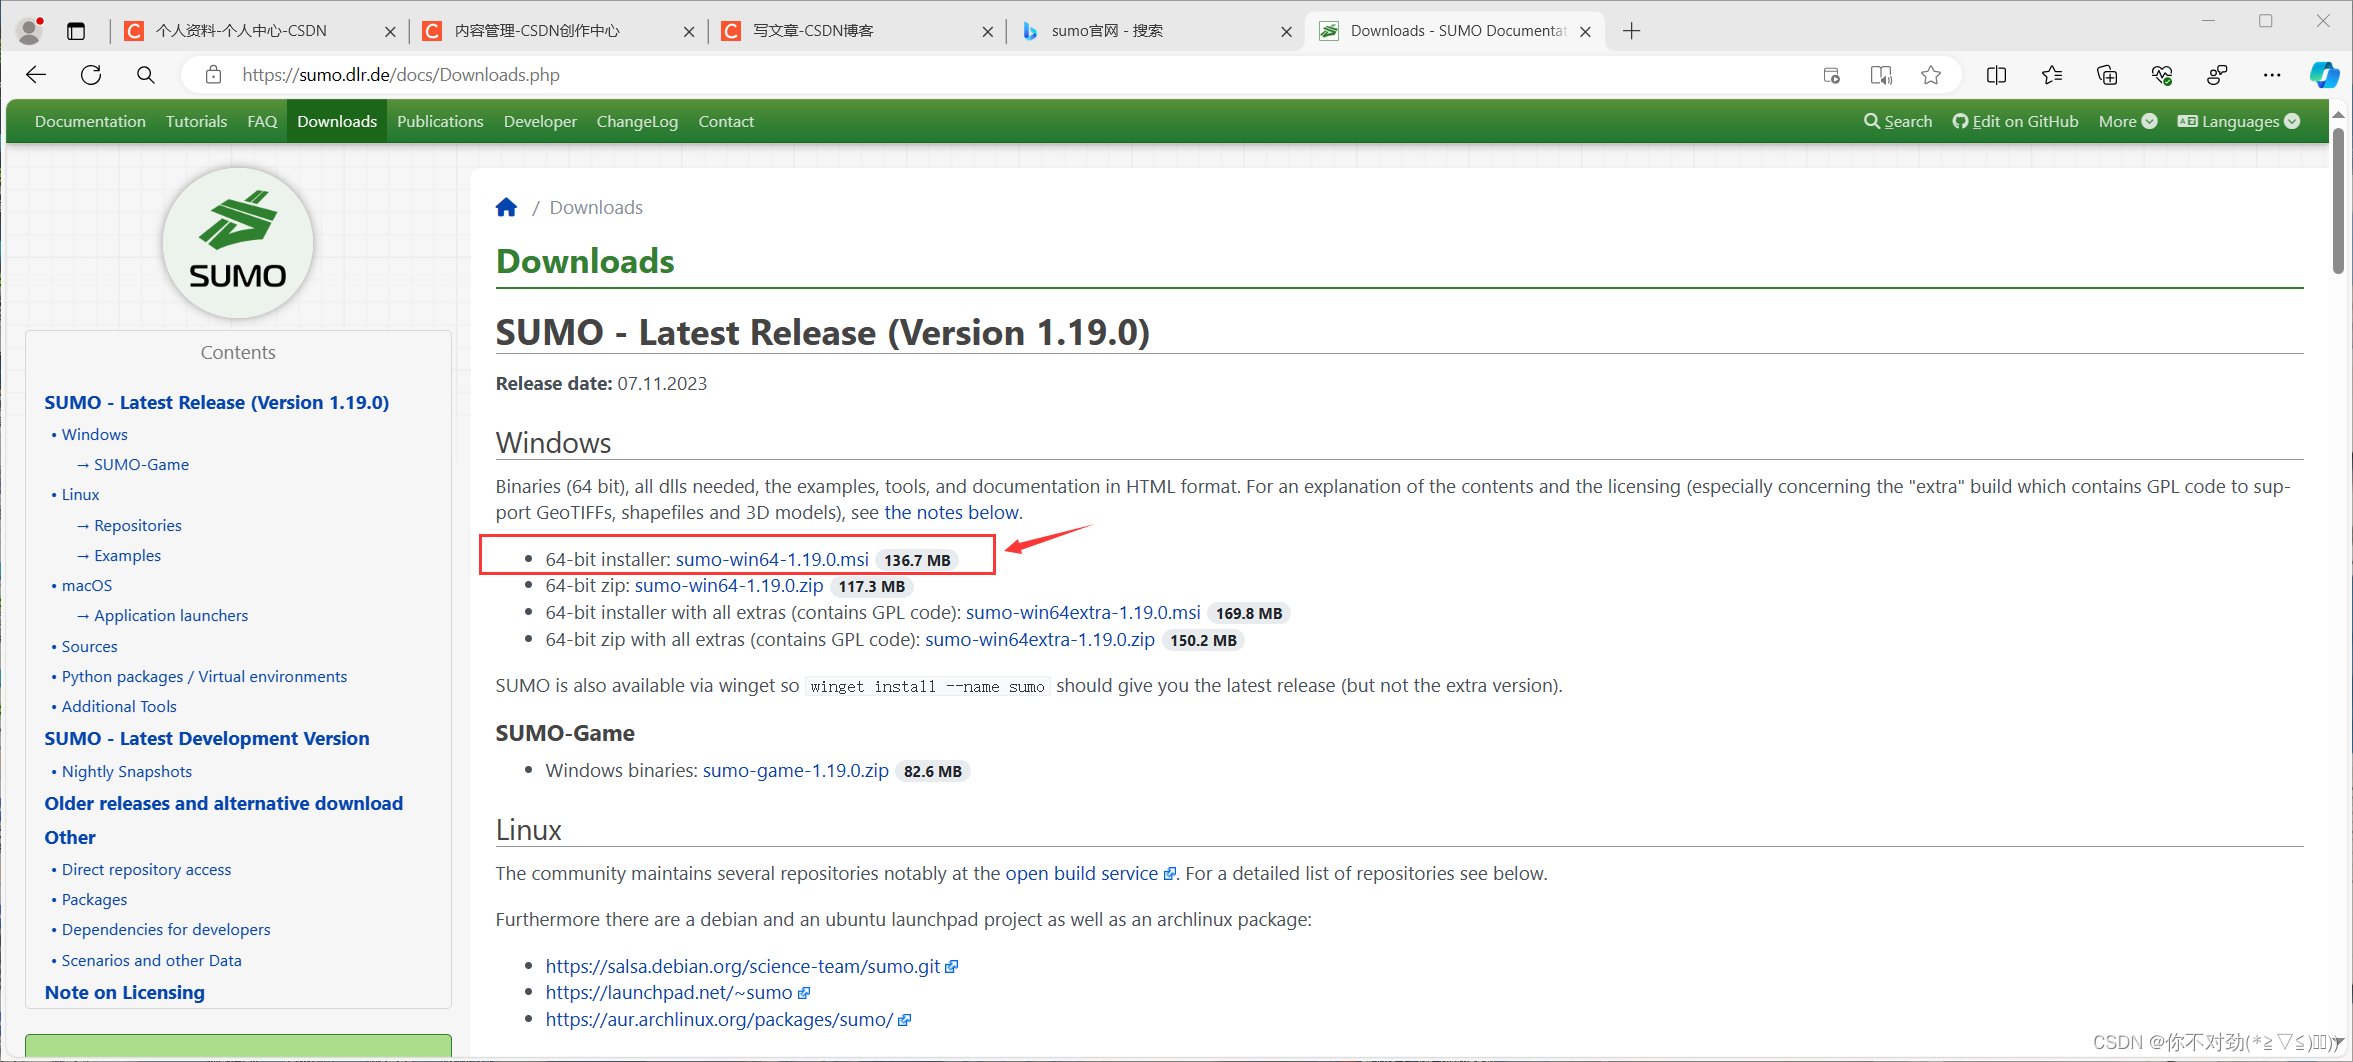This screenshot has width=2353, height=1062.
Task: Open the FAQ menu item
Action: (262, 121)
